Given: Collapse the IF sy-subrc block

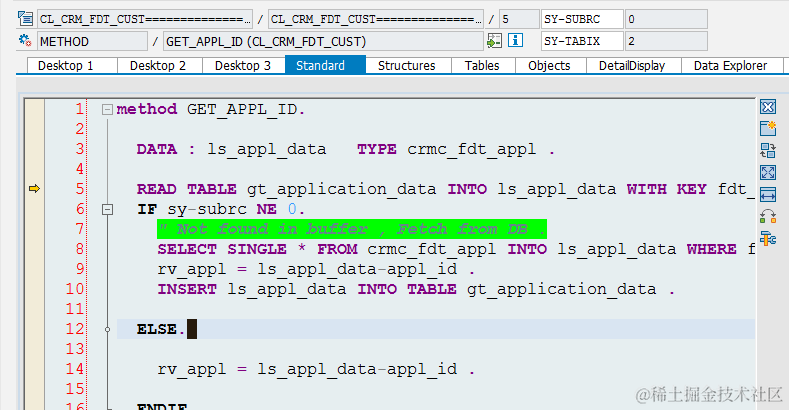Looking at the screenshot, I should pyautogui.click(x=107, y=209).
